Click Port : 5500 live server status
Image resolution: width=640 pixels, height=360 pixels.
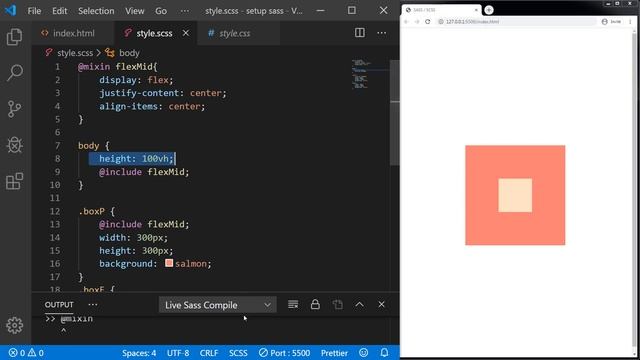pyautogui.click(x=284, y=353)
